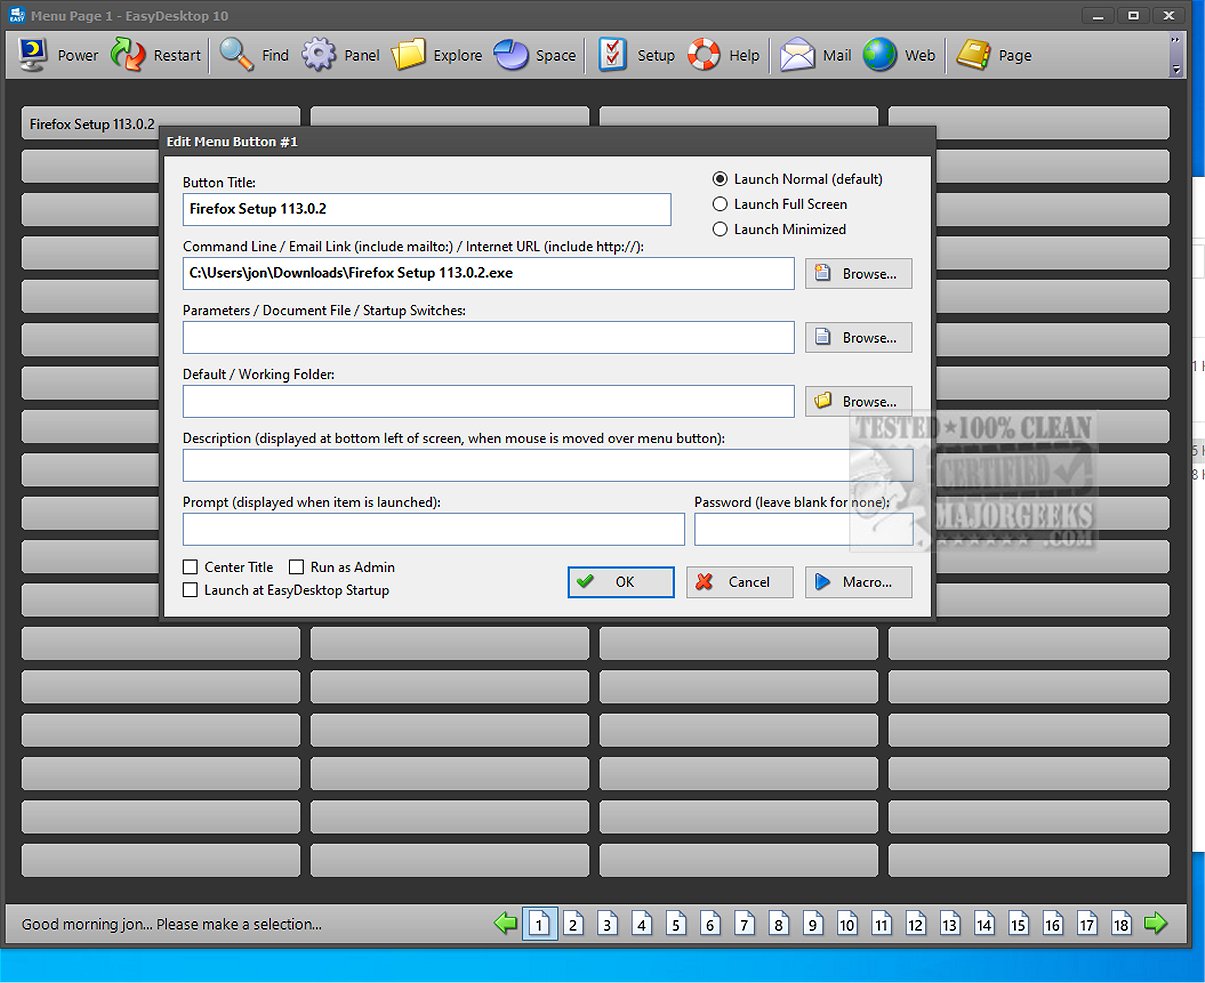Viewport: 1205px width, 983px height.
Task: Switch to menu page 5
Action: (x=676, y=923)
